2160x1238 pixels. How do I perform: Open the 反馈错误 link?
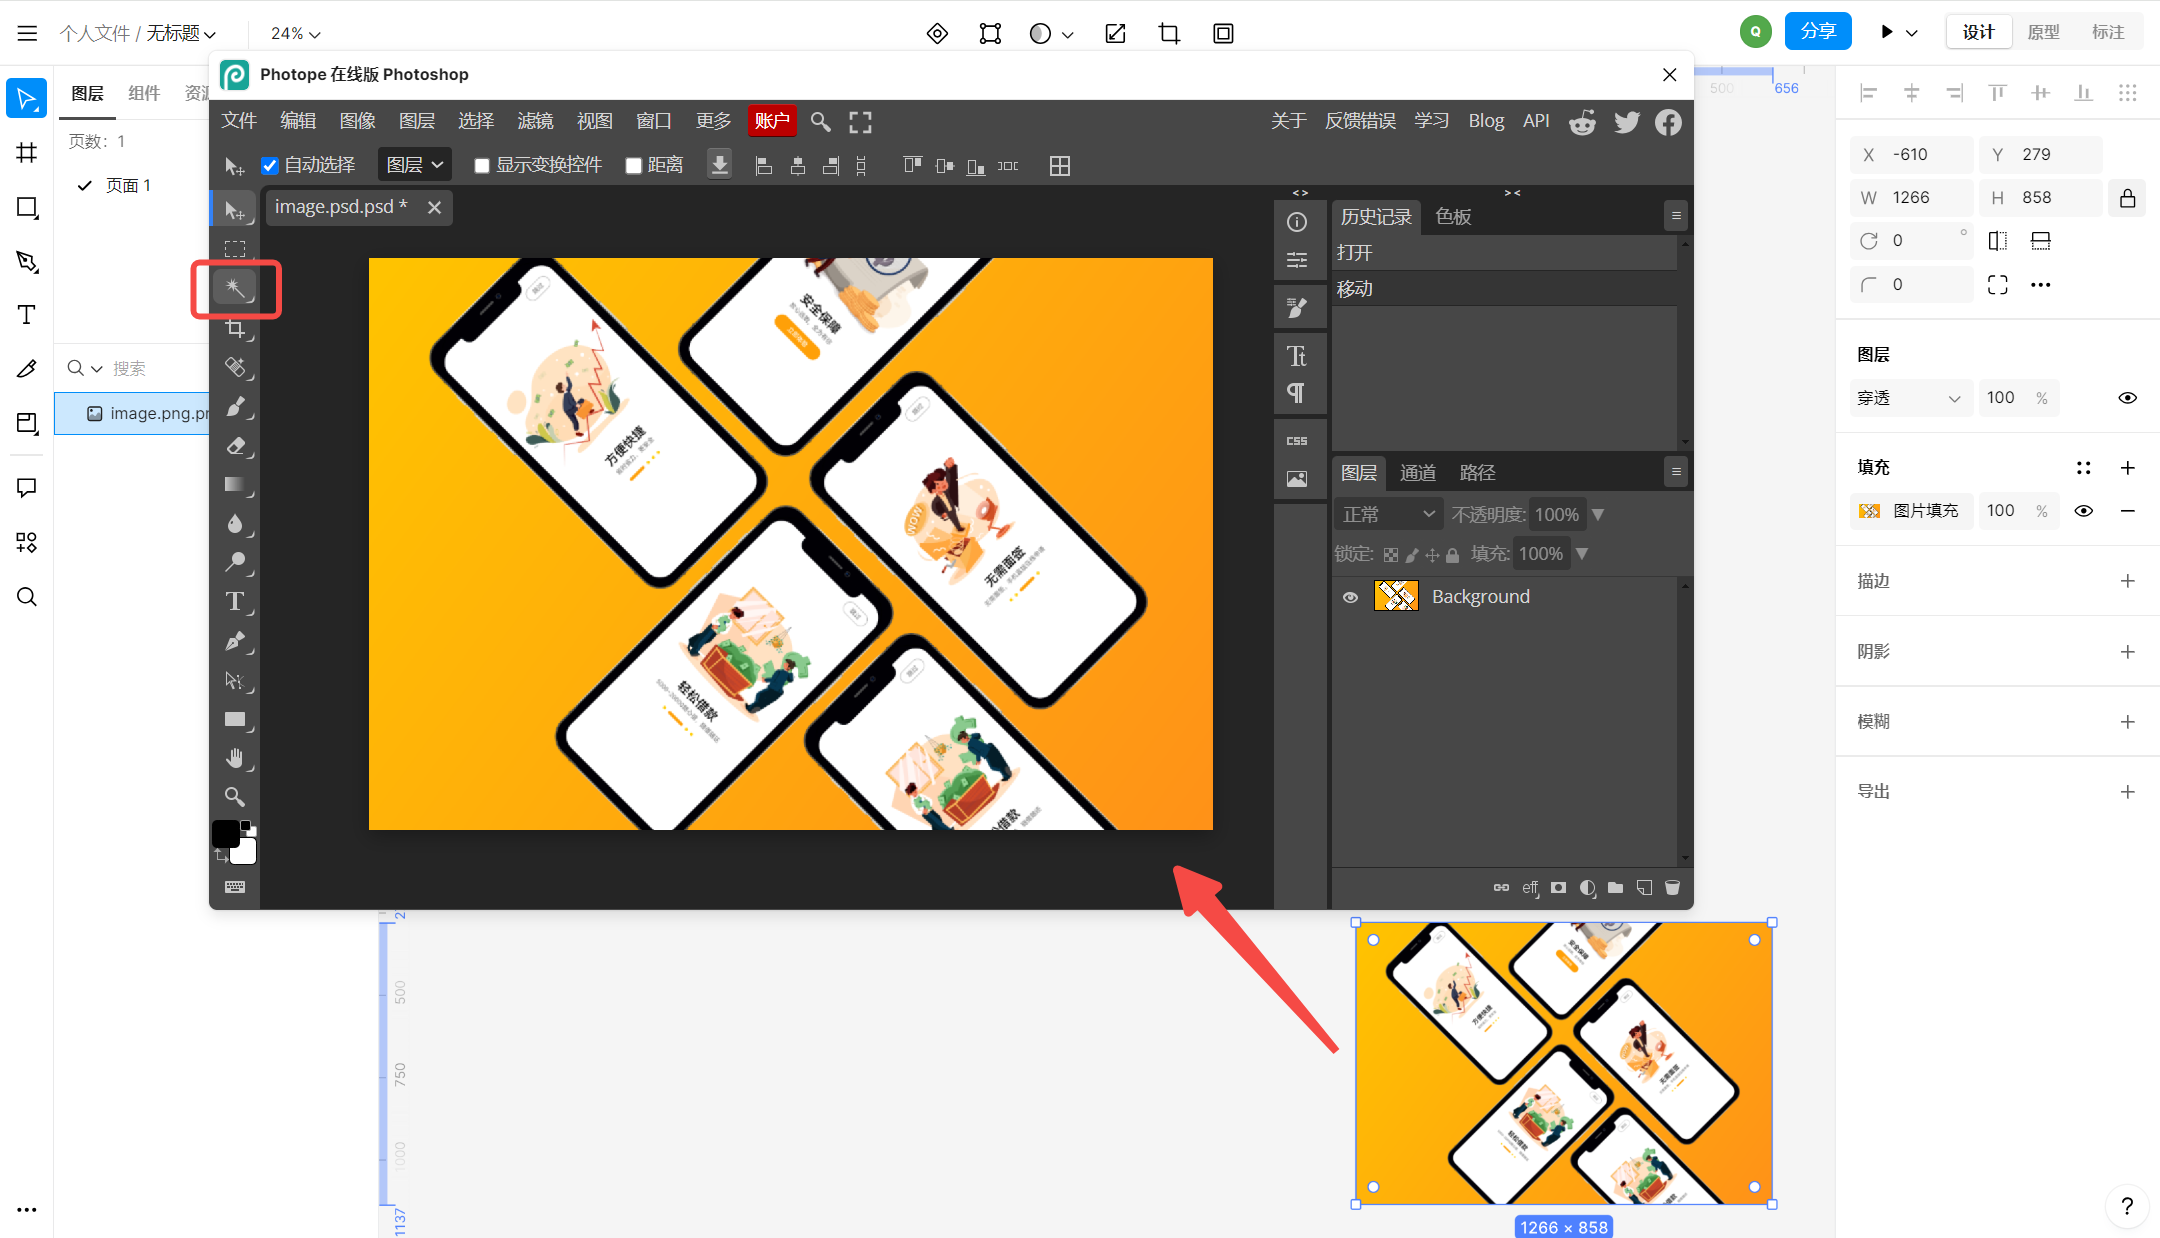click(1360, 121)
